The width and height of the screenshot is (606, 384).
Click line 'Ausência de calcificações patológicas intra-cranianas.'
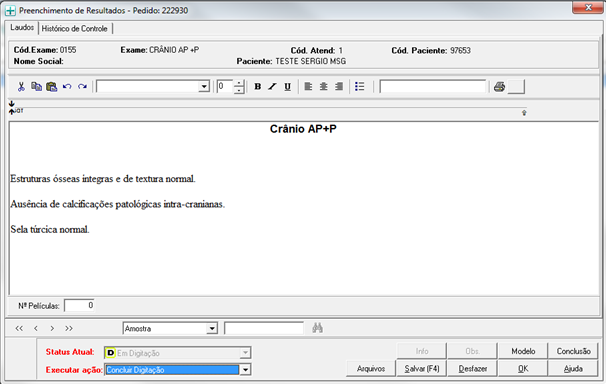[x=117, y=204]
